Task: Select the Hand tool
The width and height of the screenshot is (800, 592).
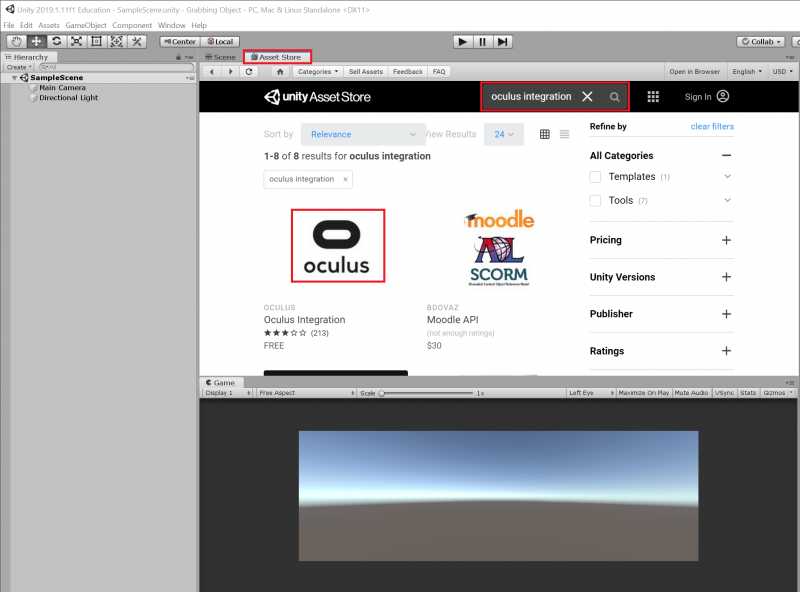Action: click(16, 42)
